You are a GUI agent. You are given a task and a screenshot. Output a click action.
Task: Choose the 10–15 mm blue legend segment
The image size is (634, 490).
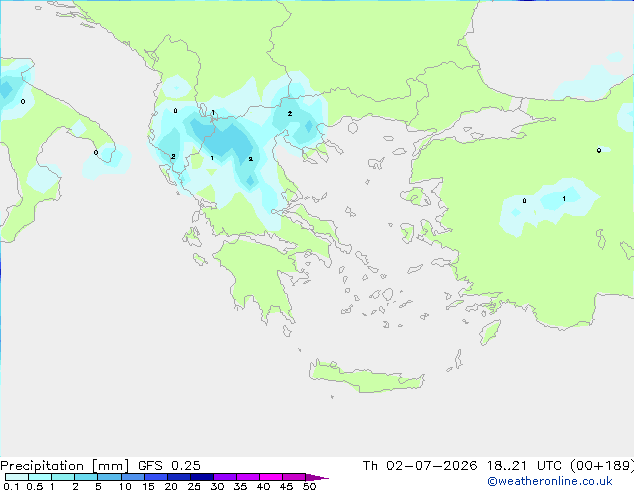click(132, 477)
